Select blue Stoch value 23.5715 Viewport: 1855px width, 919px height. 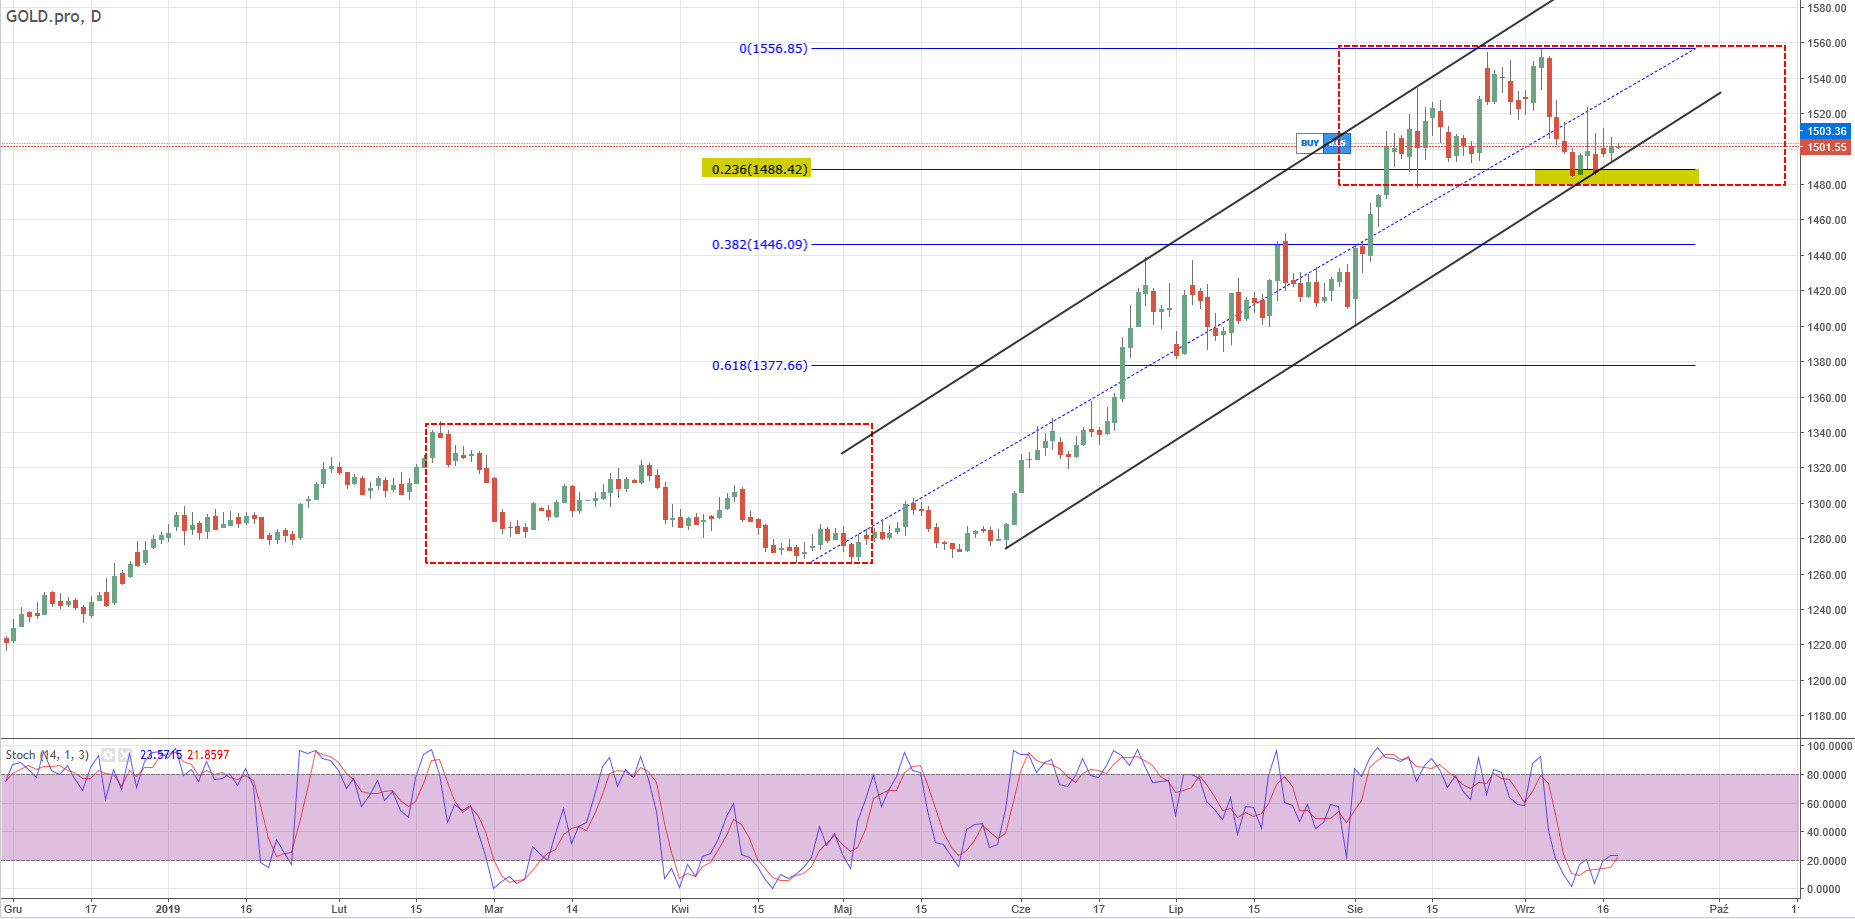click(161, 755)
